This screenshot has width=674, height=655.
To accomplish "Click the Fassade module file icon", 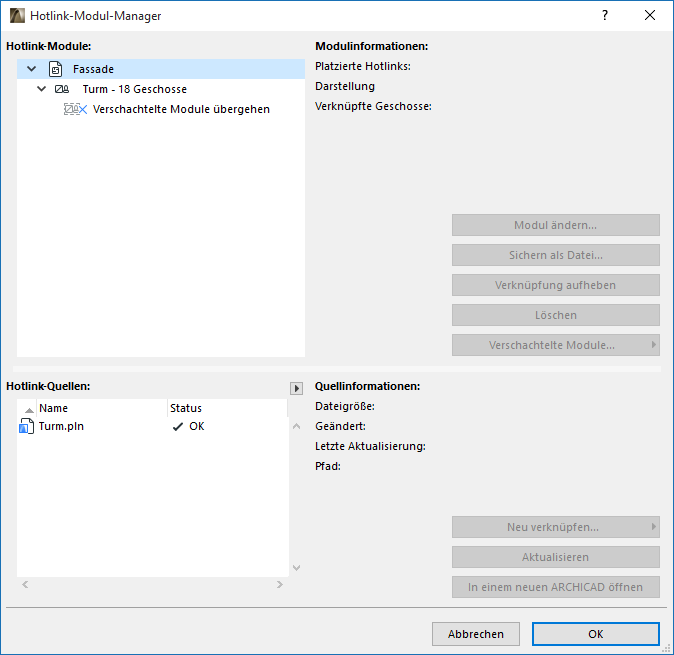I will click(x=55, y=69).
